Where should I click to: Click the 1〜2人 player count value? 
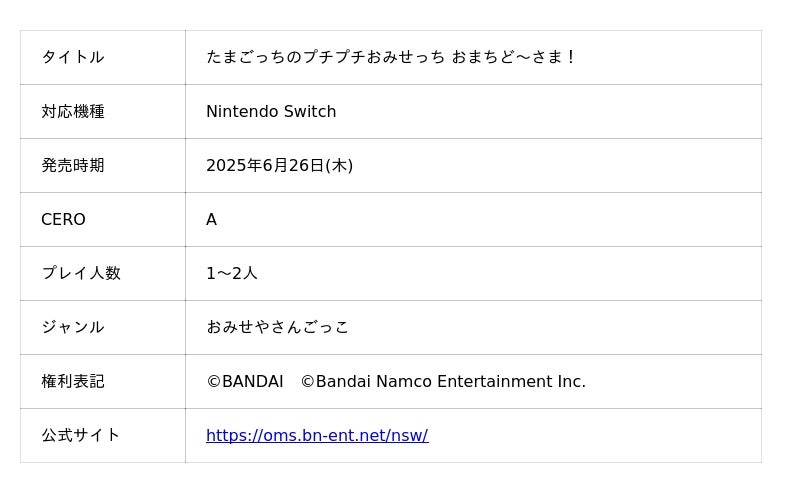point(231,273)
